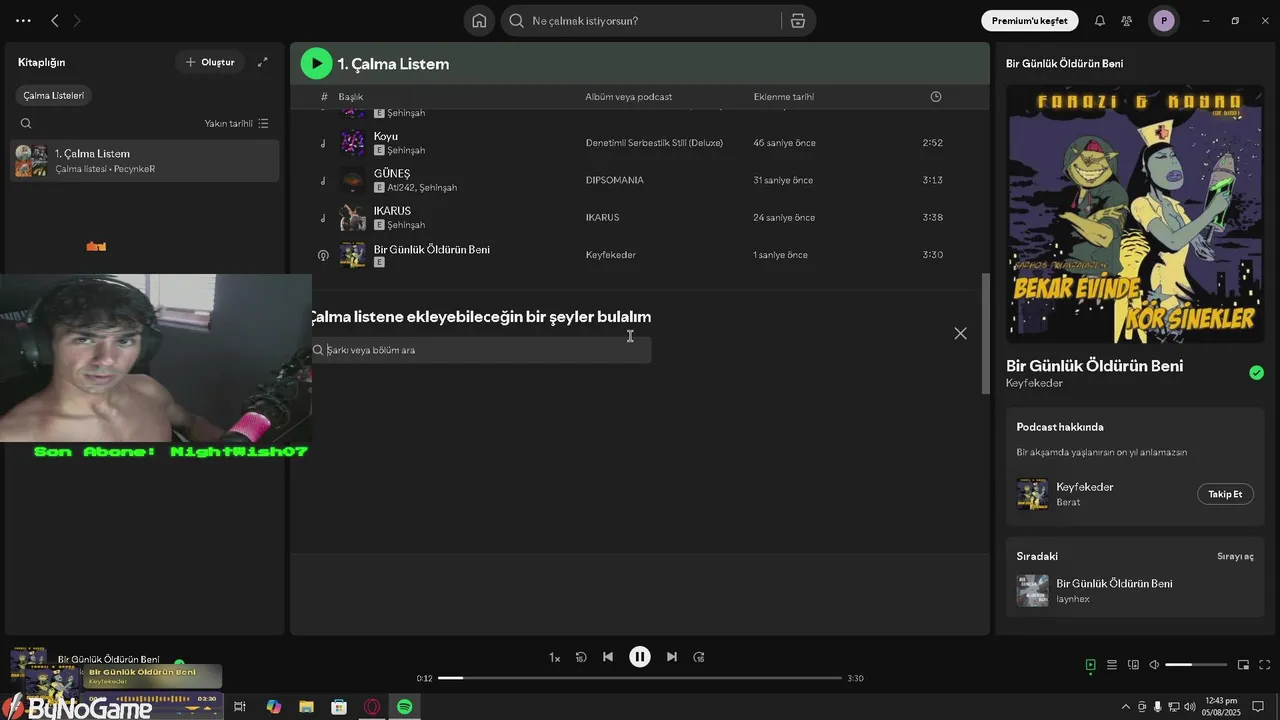The width and height of the screenshot is (1280, 720).
Task: Open the DIPSOMANIA album link
Action: [x=614, y=180]
